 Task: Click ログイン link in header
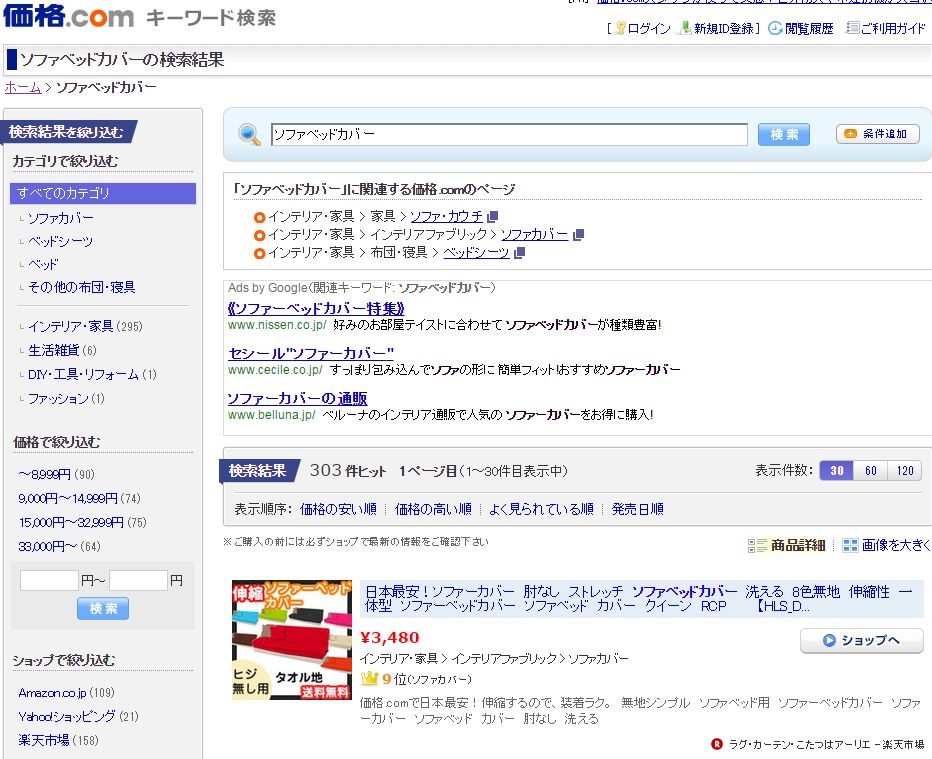click(649, 29)
